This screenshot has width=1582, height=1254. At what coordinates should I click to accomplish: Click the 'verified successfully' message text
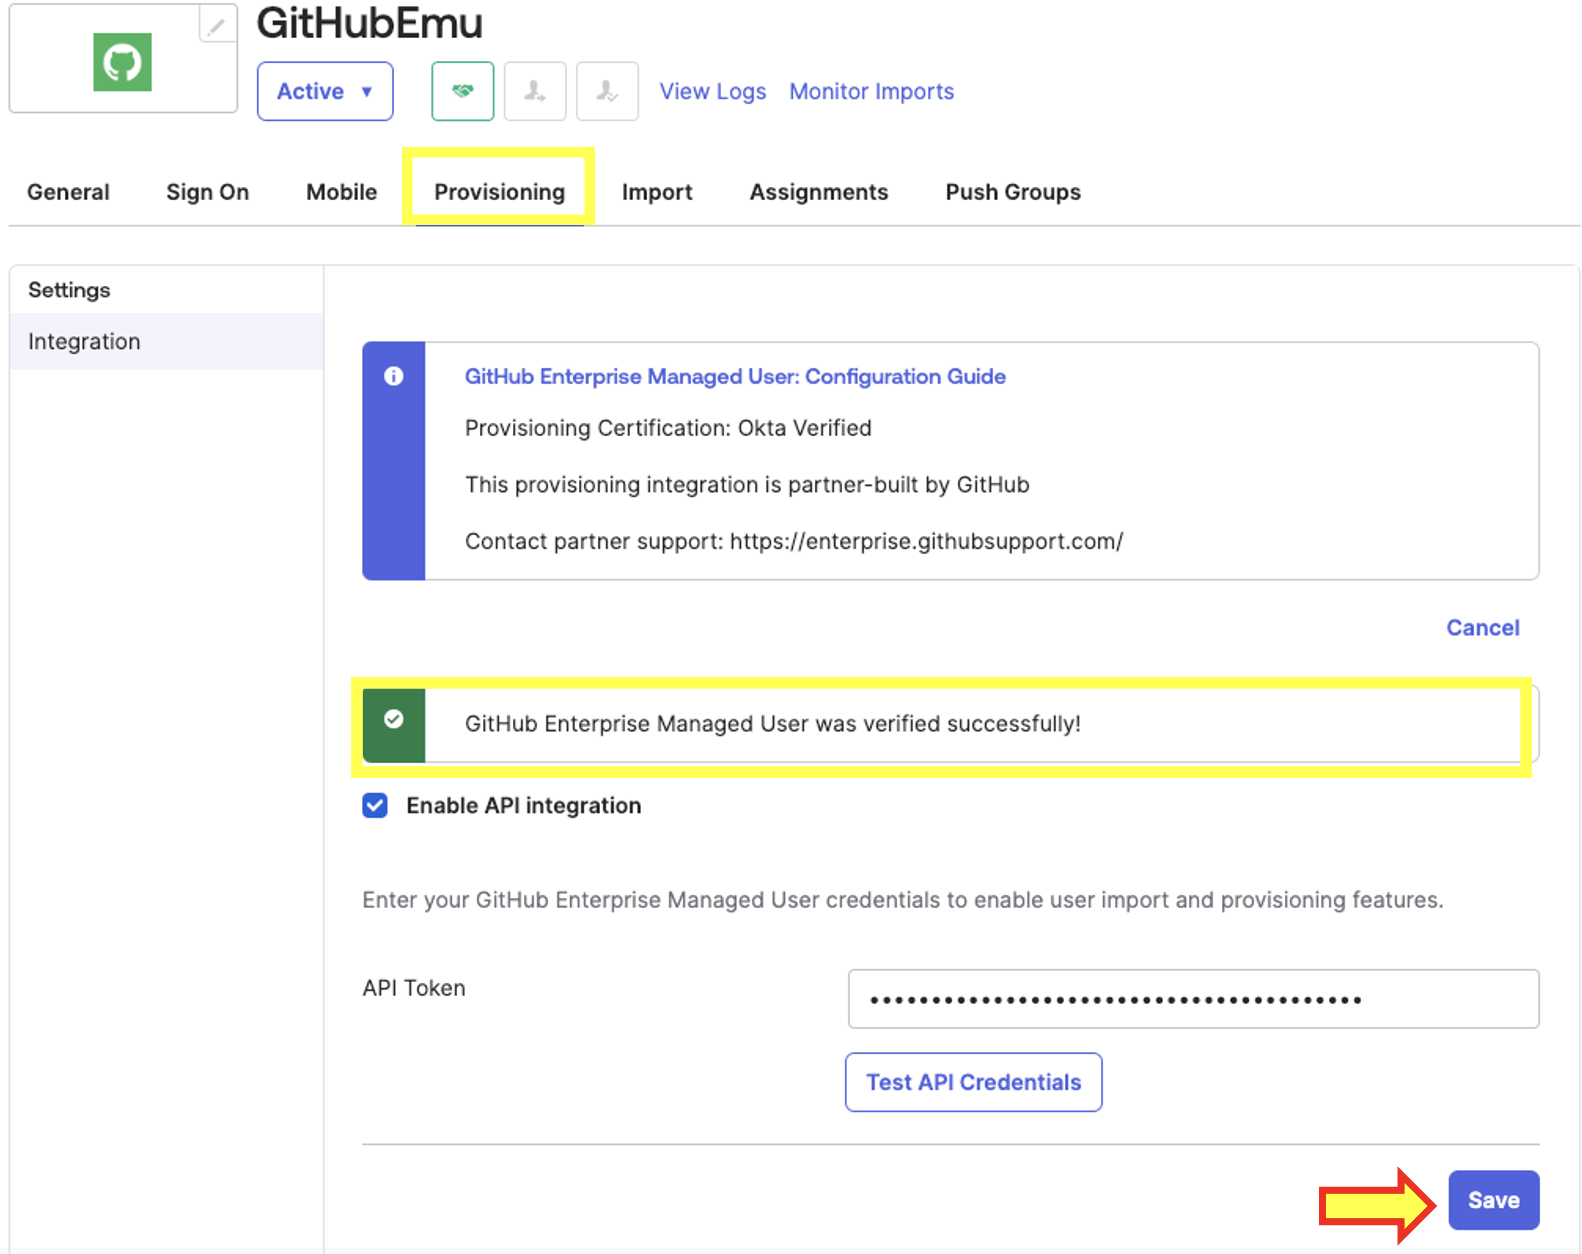(x=773, y=724)
